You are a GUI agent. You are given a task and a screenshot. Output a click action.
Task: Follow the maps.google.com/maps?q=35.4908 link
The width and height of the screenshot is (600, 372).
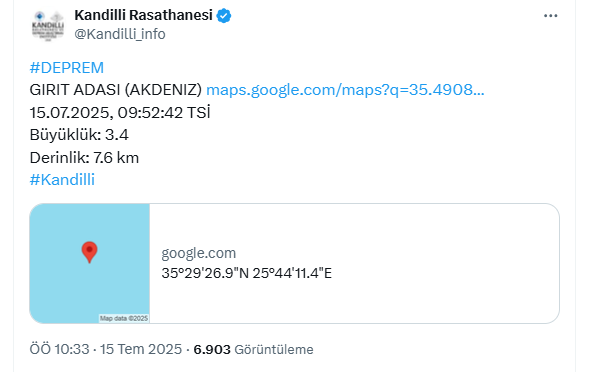click(x=345, y=90)
